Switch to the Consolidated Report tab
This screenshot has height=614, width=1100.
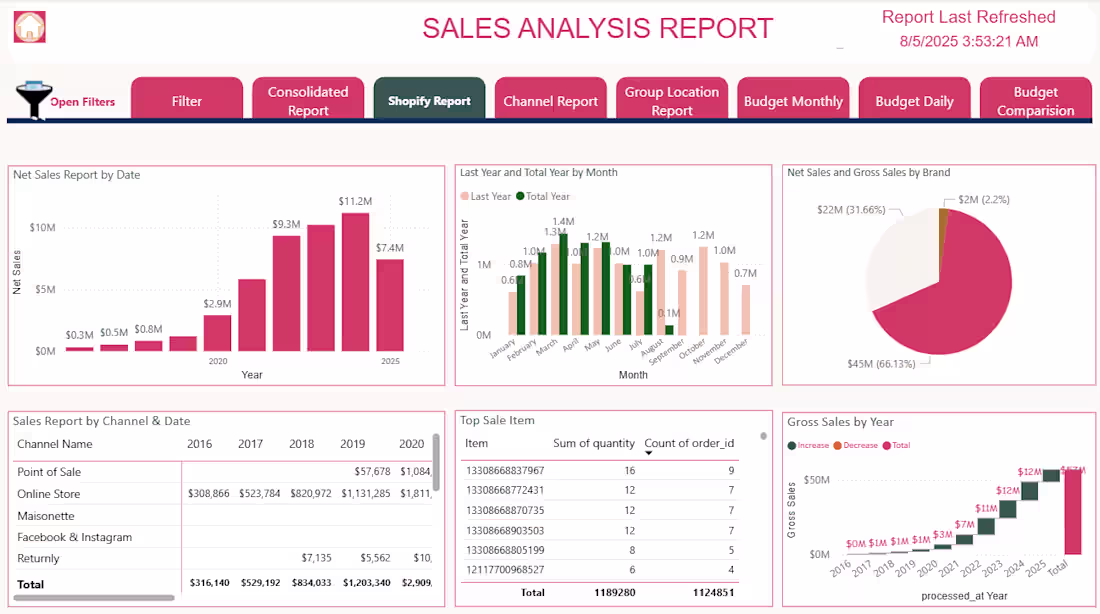308,100
